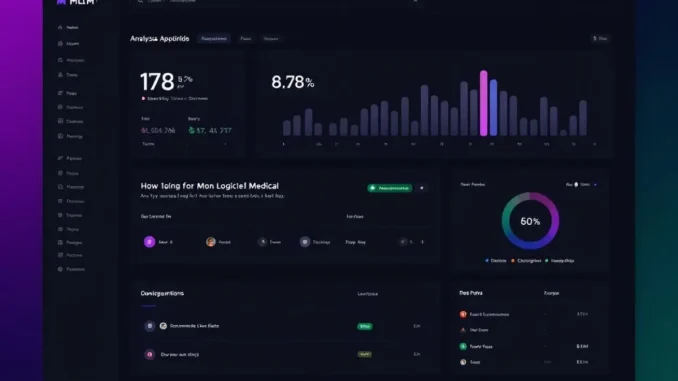The image size is (678, 381).
Task: Click the search magnifier in top bar
Action: [140, 1]
